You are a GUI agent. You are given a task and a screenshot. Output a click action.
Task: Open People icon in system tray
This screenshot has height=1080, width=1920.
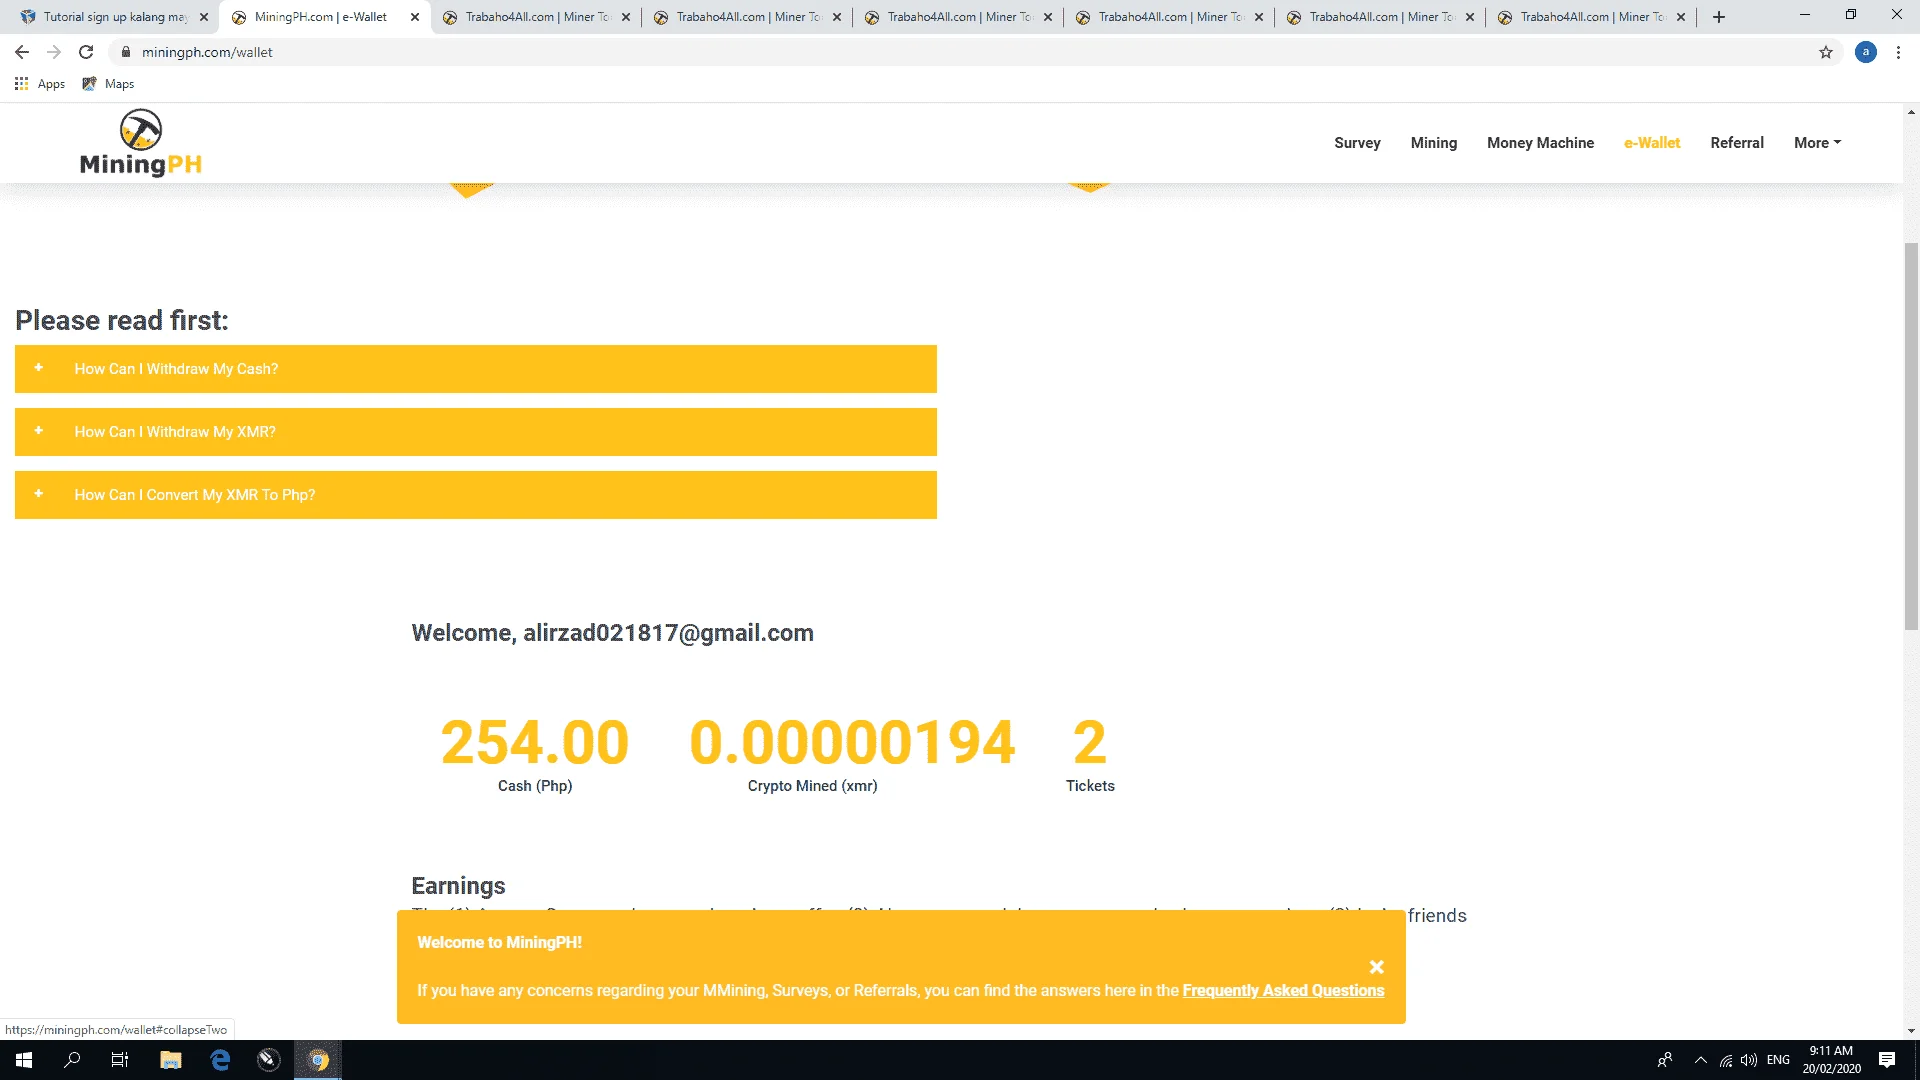(x=1665, y=1060)
